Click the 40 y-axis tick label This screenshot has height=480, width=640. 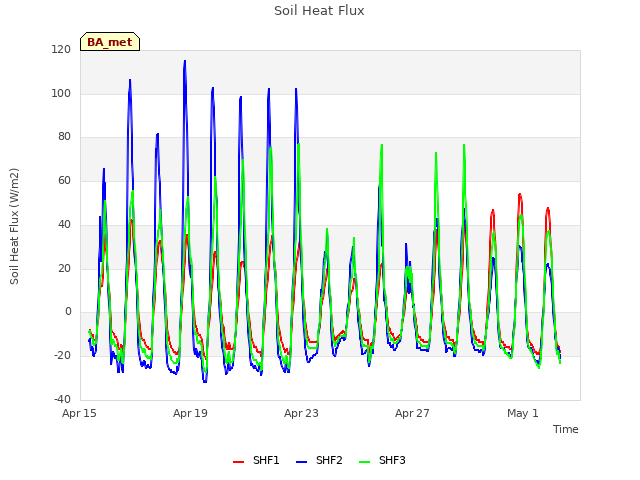click(x=64, y=224)
